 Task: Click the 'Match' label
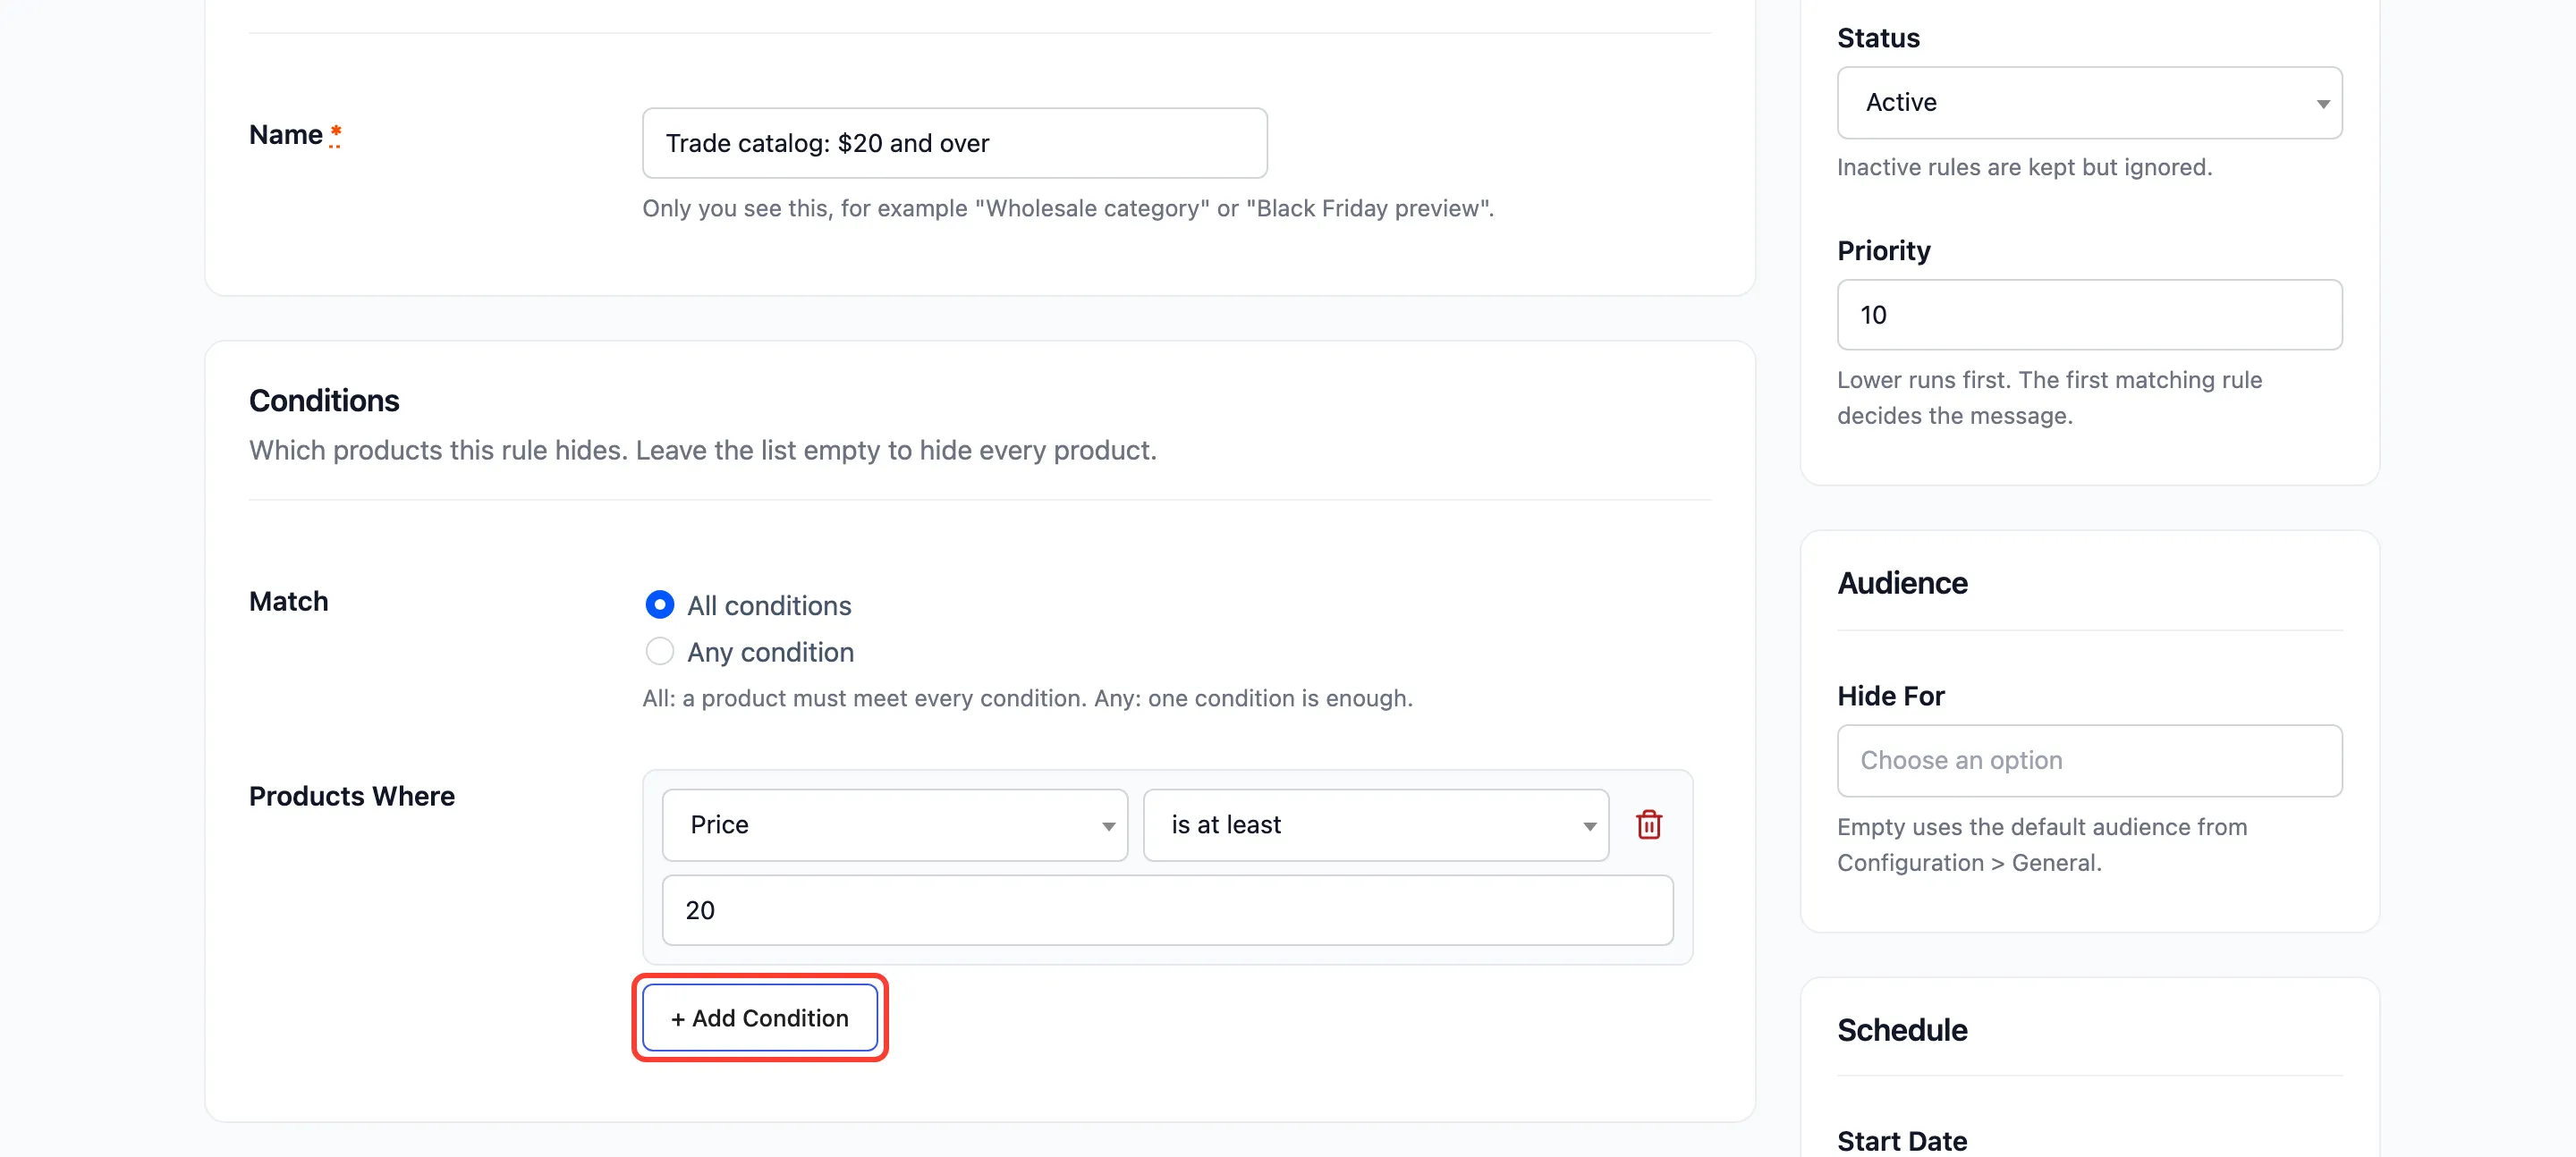tap(288, 601)
